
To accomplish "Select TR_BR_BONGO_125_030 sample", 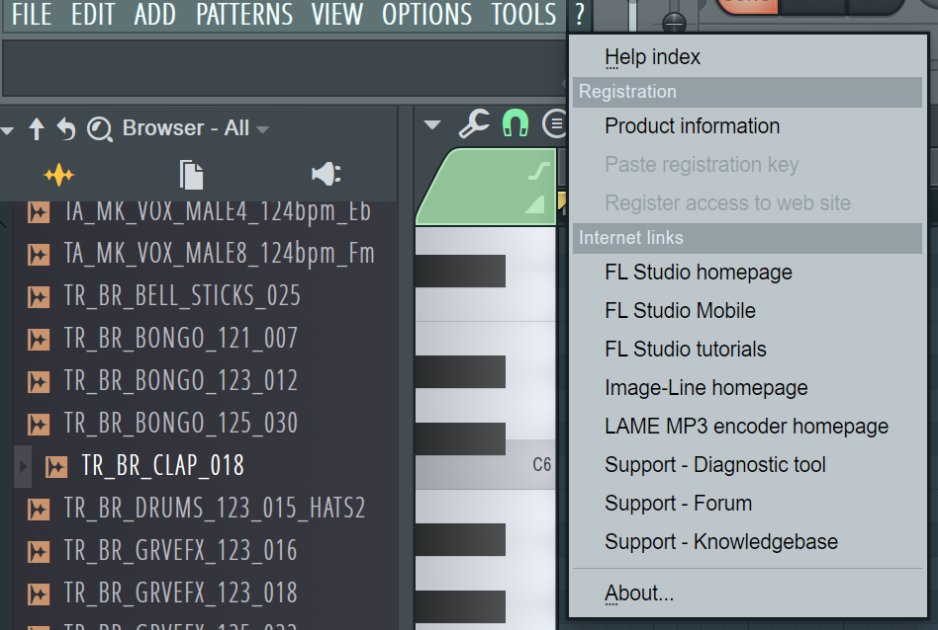I will point(181,424).
